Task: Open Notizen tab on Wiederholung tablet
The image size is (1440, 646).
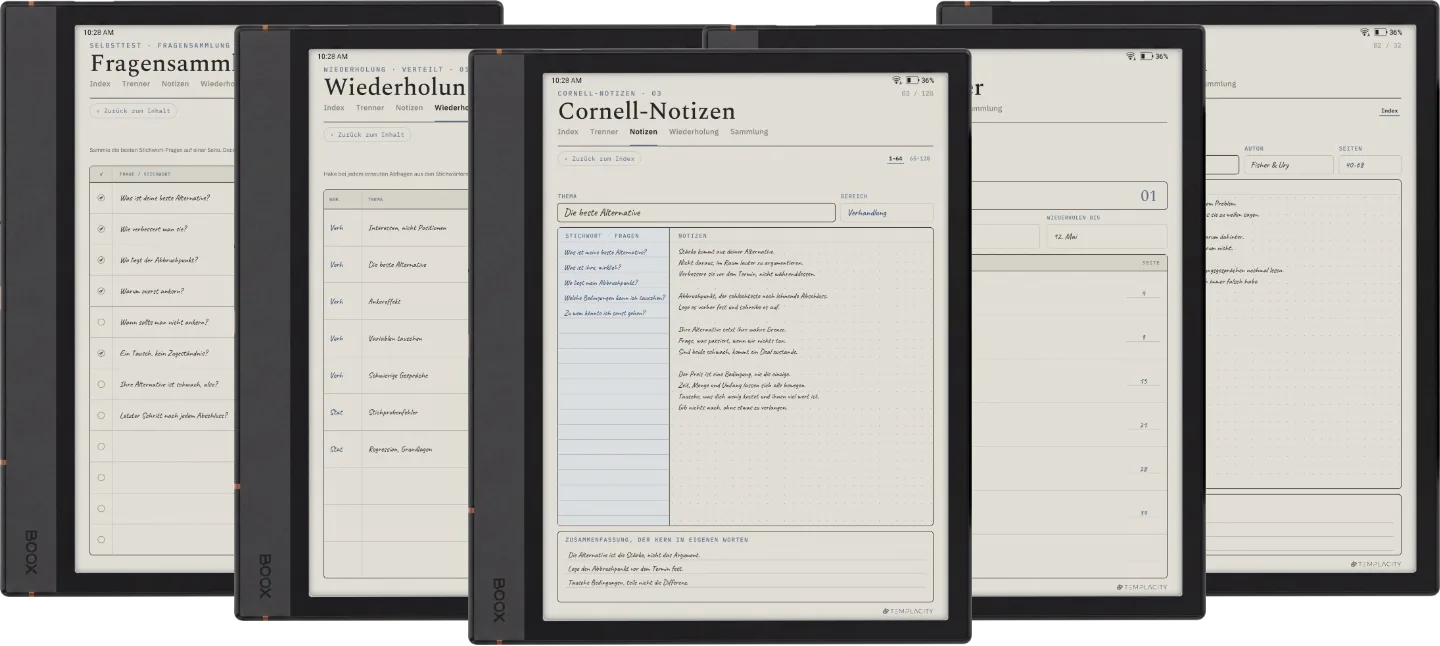Action: [409, 108]
